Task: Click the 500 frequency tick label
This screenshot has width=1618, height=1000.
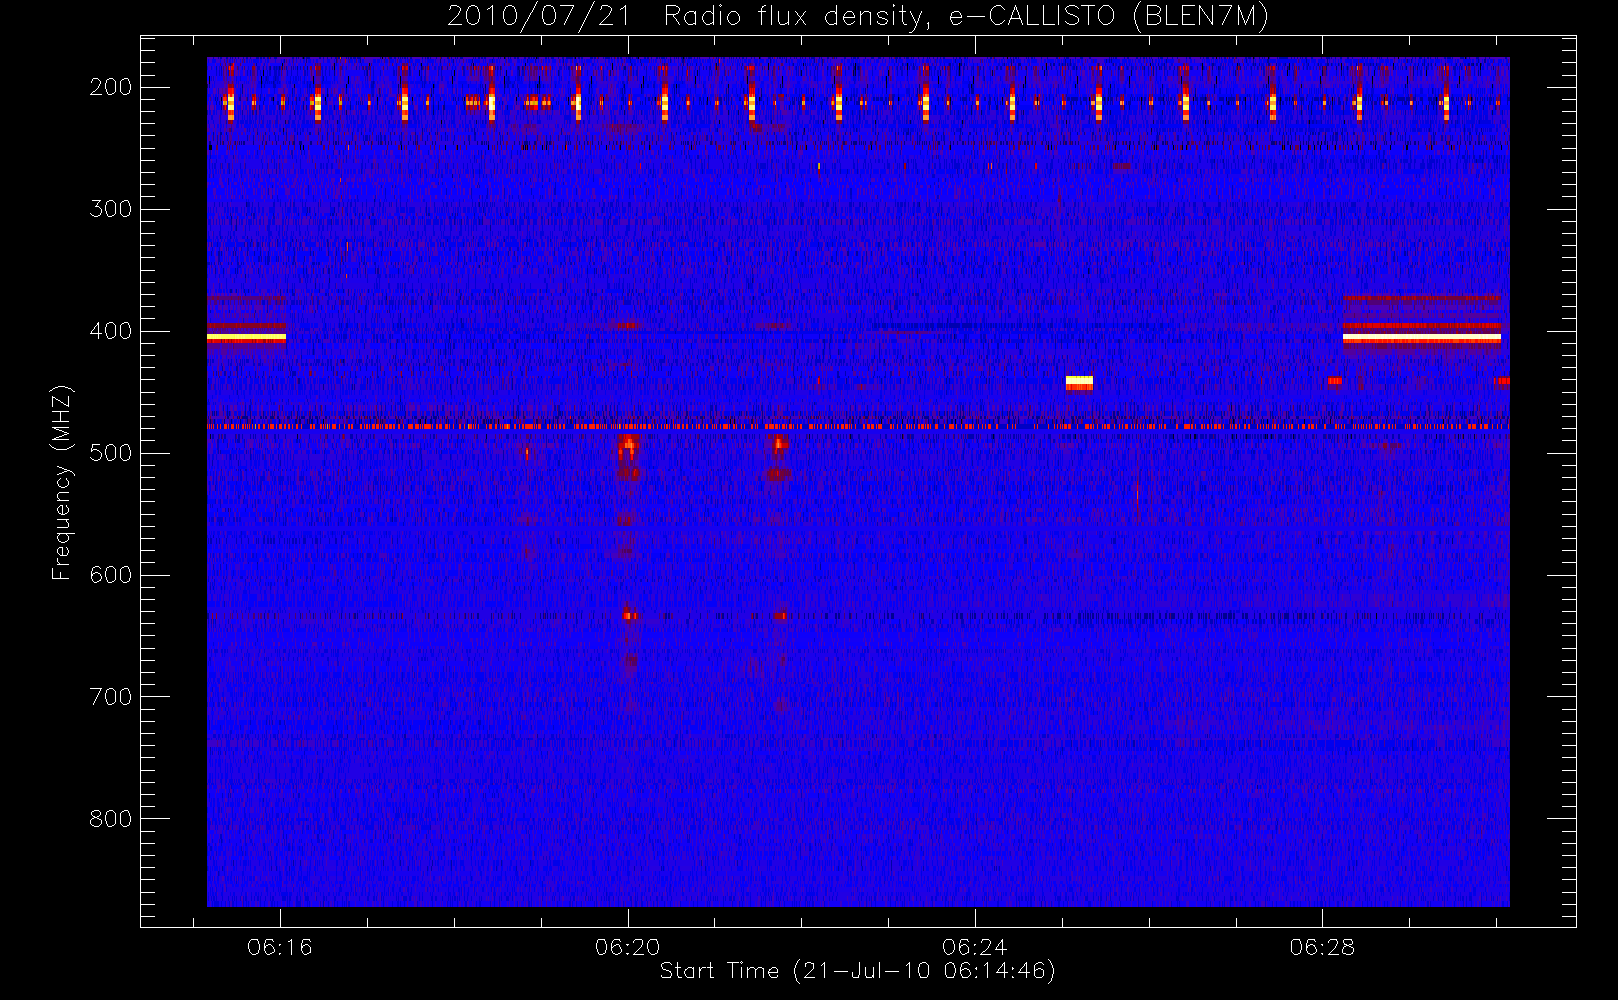Action: 110,454
